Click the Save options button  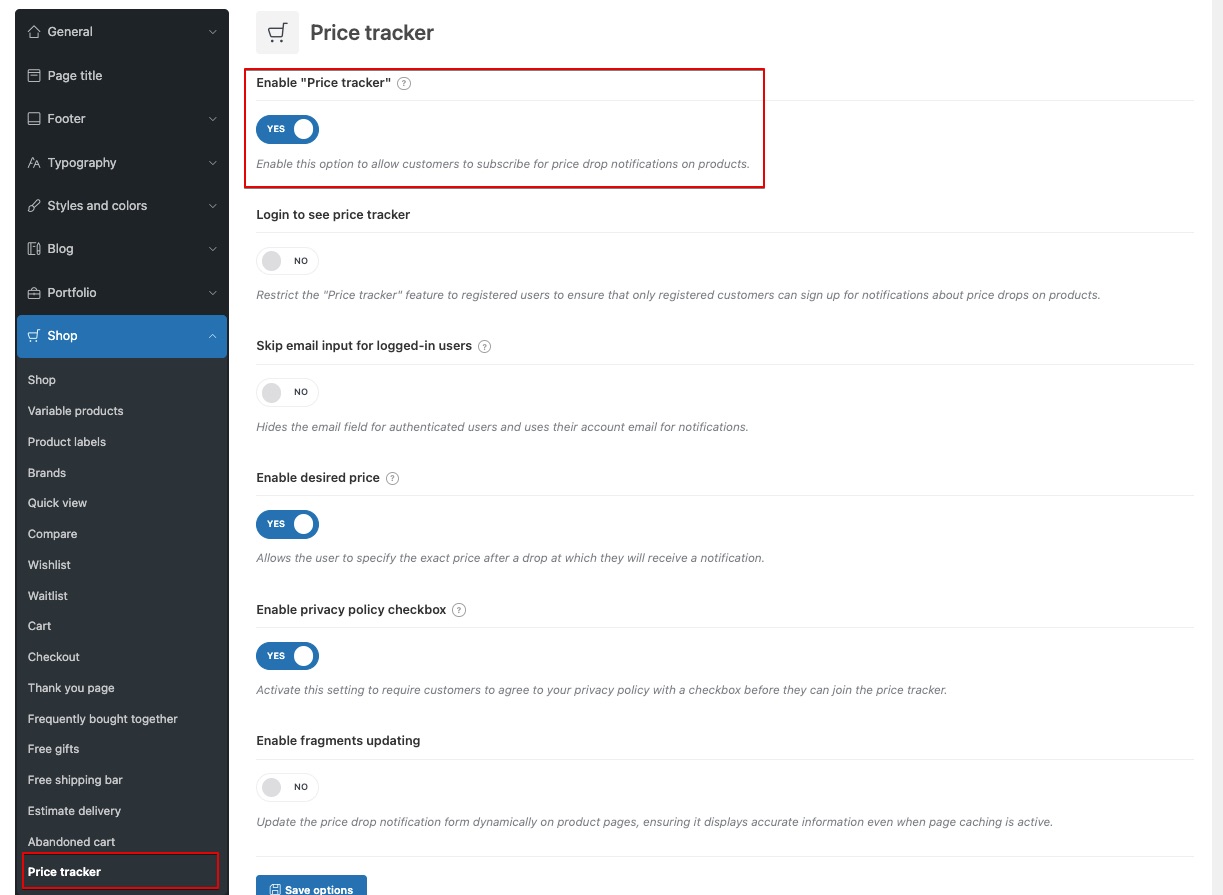[x=311, y=888]
